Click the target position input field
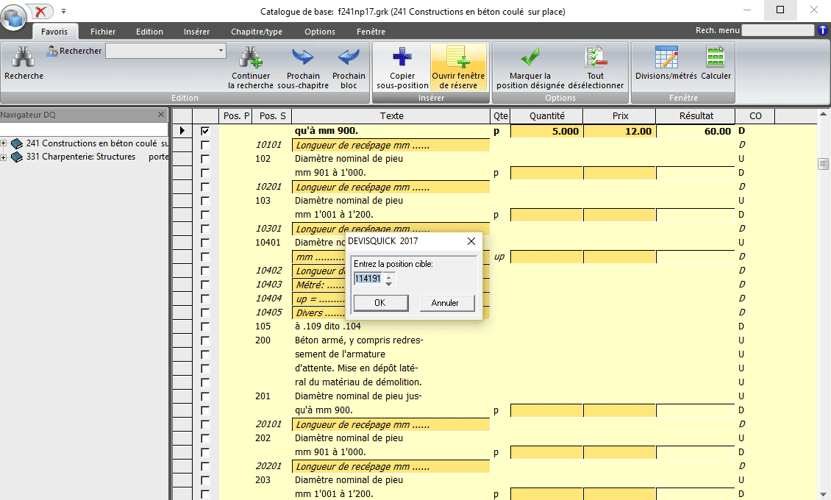Viewport: 831px width, 500px height. click(368, 279)
